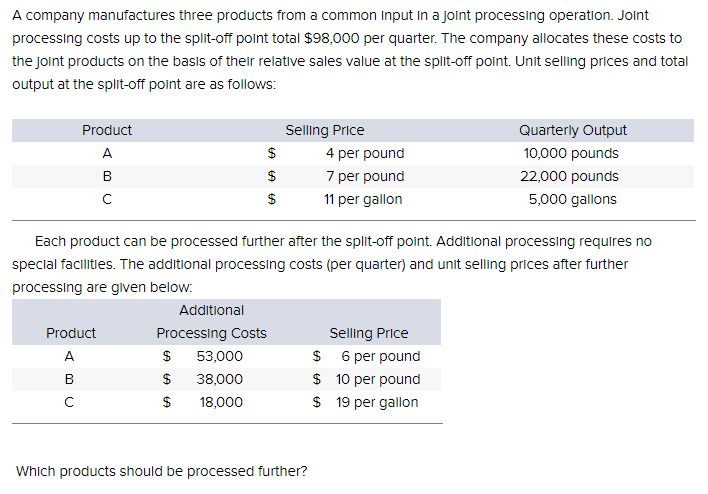Click the '6 per pound' further-processing price

[x=381, y=356]
